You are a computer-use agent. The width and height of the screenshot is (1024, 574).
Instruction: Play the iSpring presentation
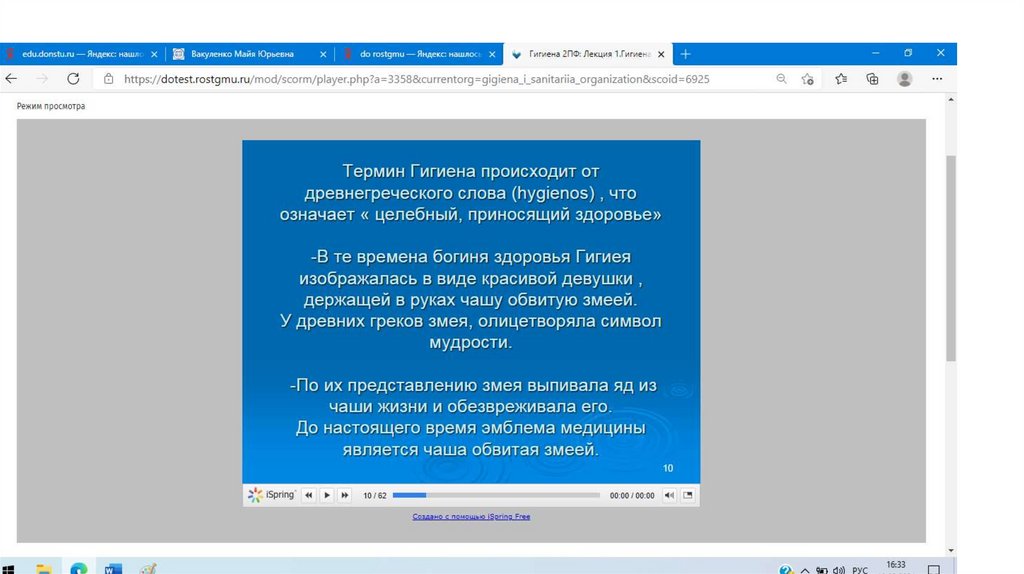[327, 495]
